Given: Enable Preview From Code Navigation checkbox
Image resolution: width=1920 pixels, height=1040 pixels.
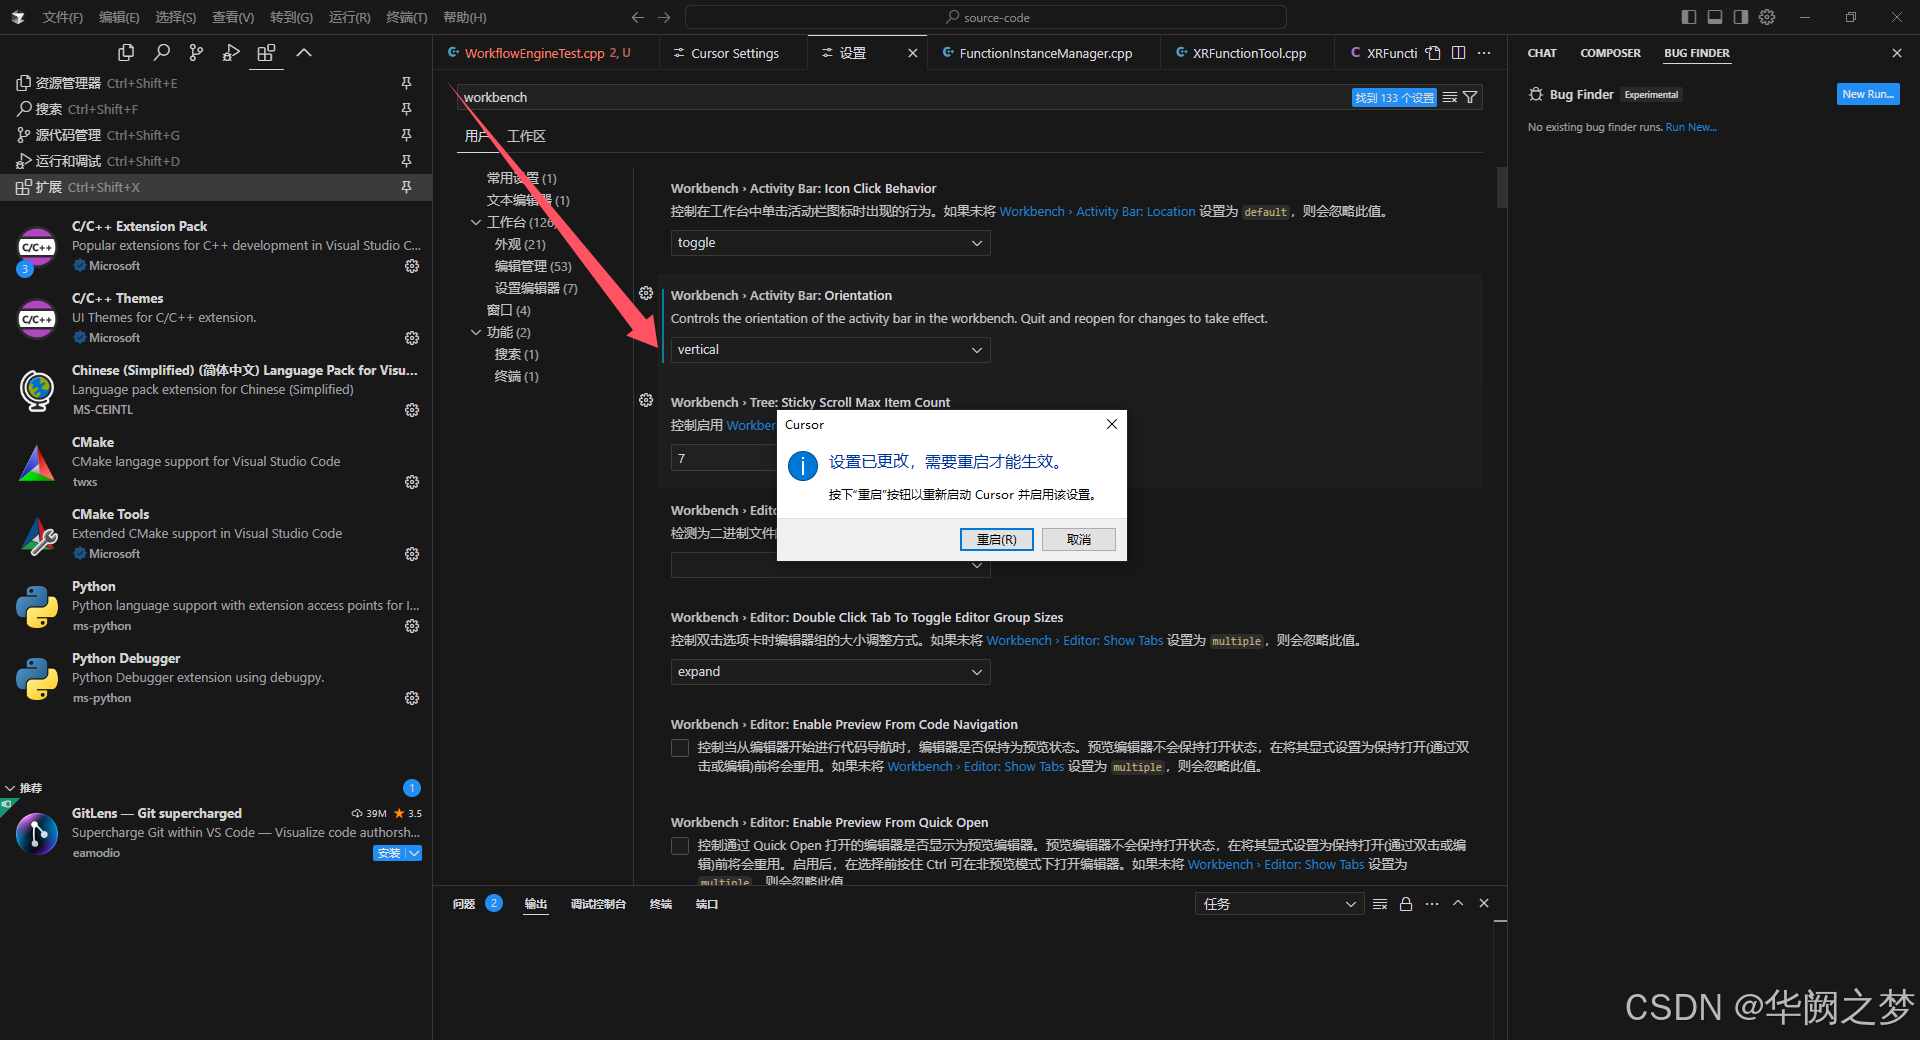Looking at the screenshot, I should coord(680,748).
